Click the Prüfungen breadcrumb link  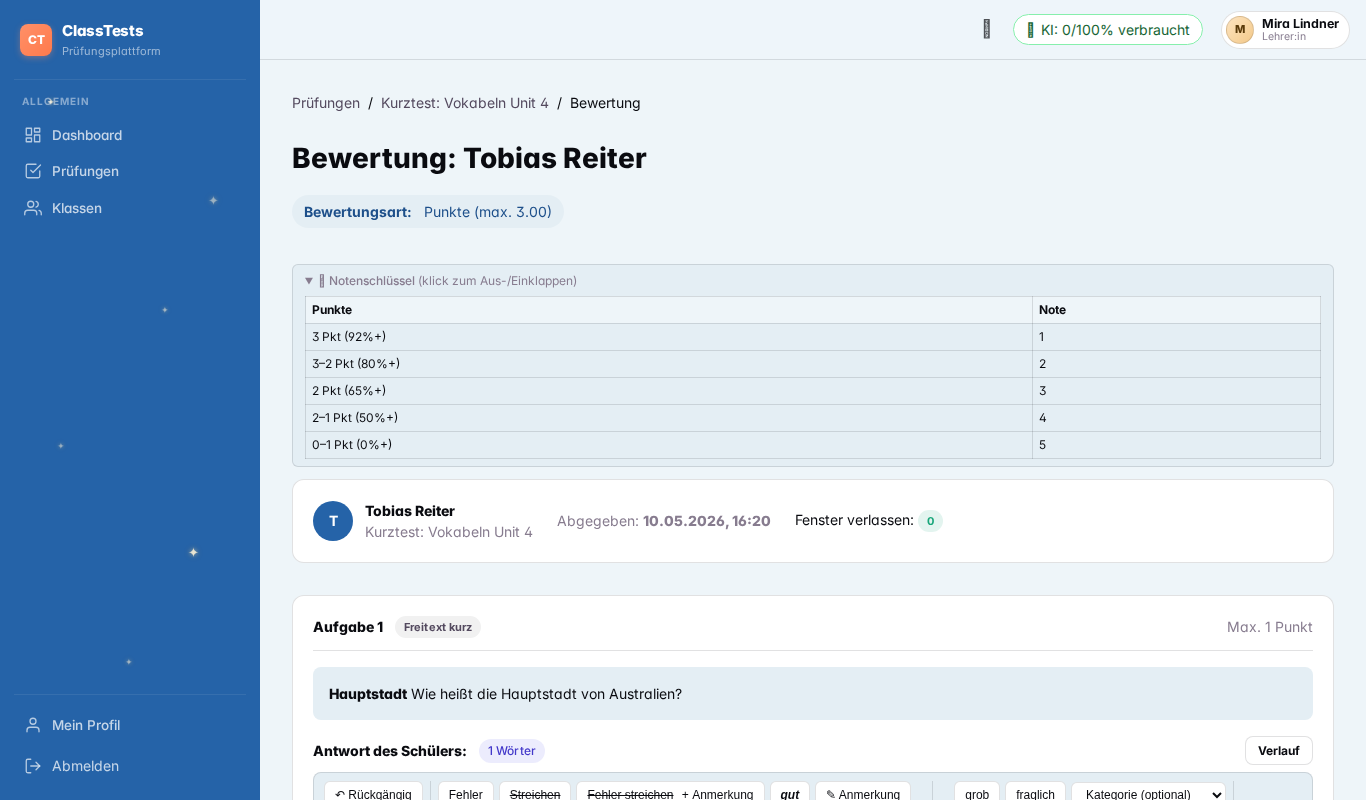click(x=326, y=103)
